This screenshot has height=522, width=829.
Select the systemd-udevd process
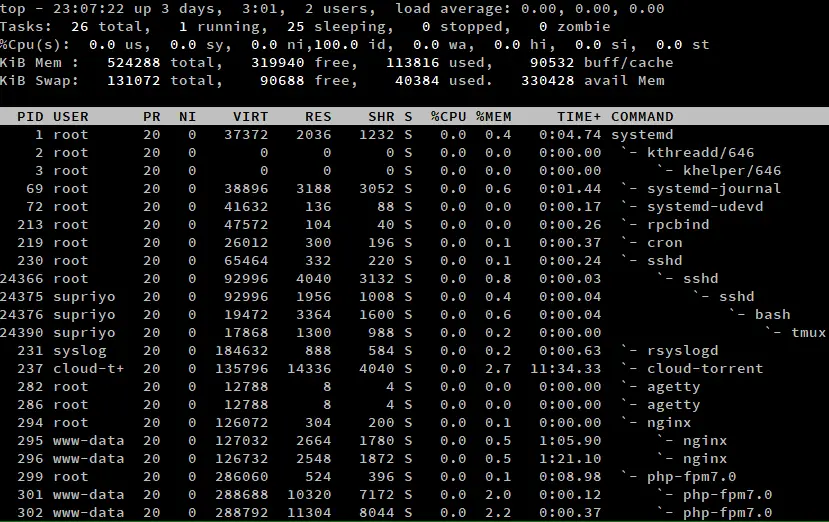tap(414, 207)
